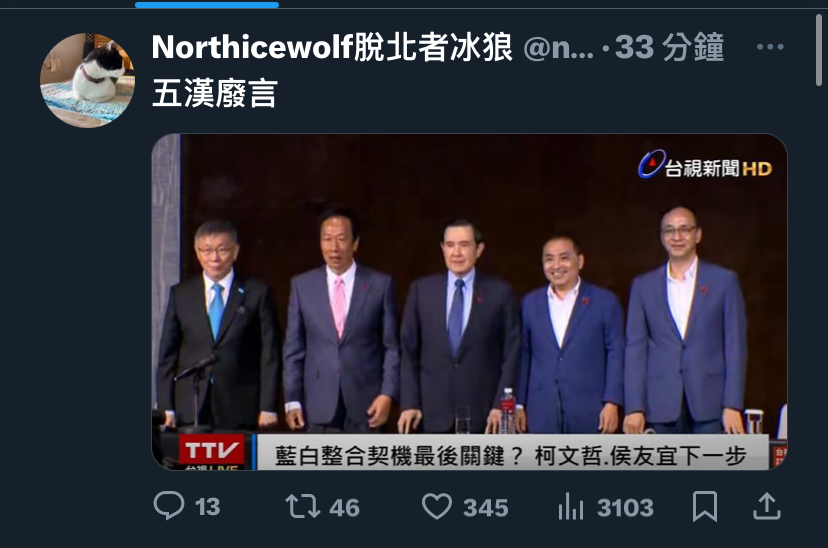Image resolution: width=828 pixels, height=548 pixels.
Task: Click the like count 345
Action: pos(485,508)
